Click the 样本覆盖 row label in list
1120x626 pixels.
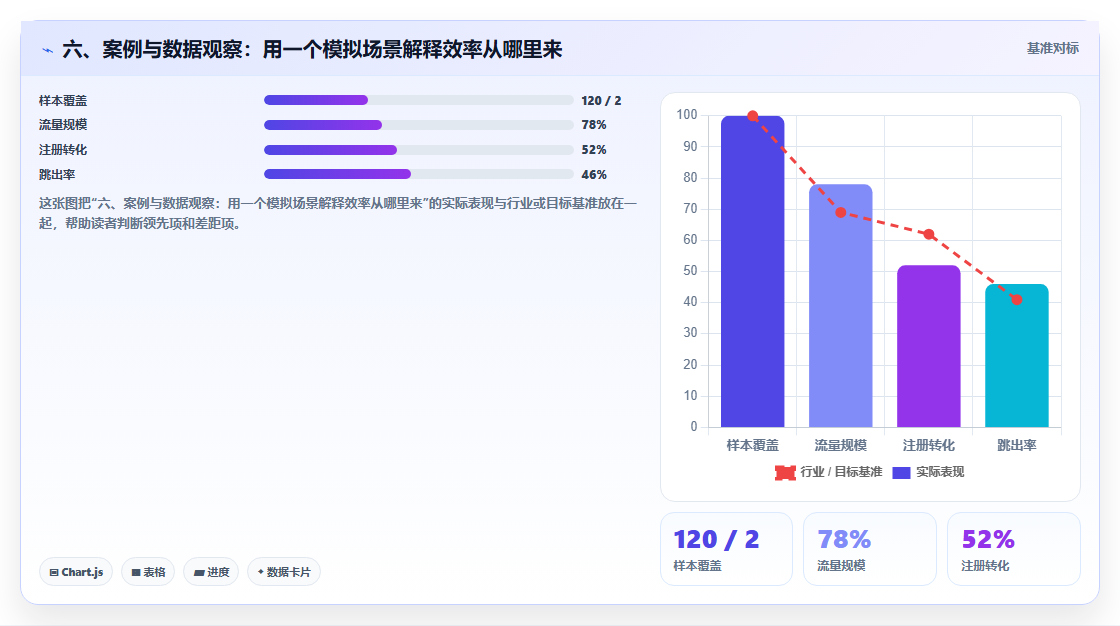[x=63, y=101]
